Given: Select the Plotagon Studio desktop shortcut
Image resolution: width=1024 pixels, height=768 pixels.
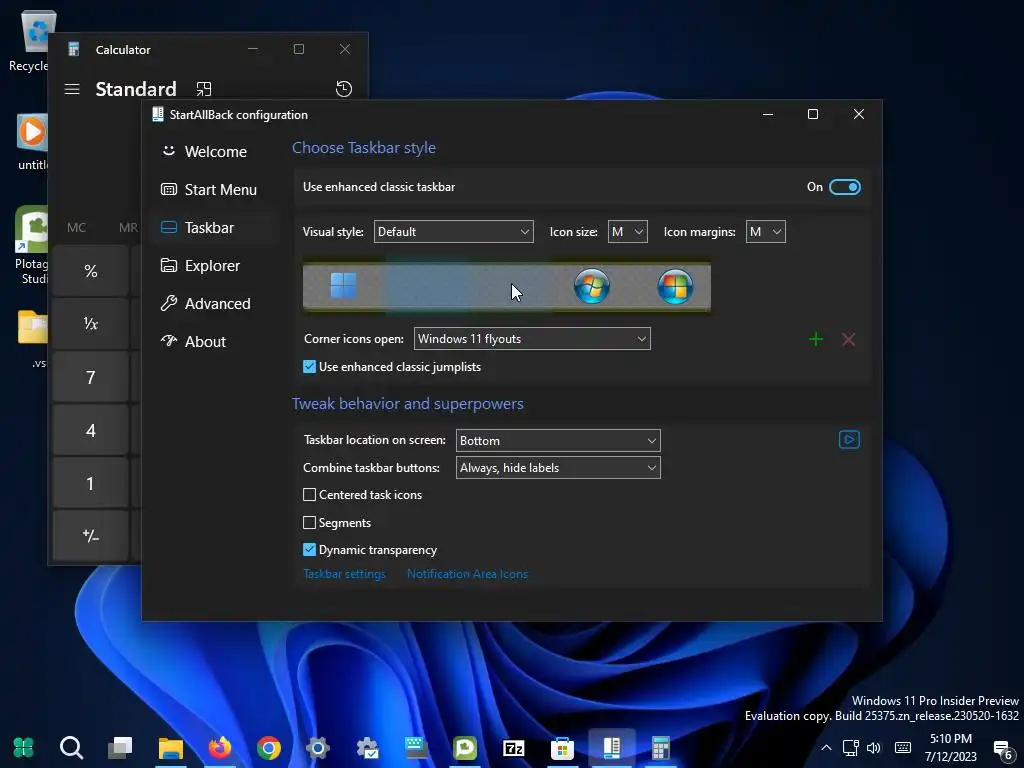Looking at the screenshot, I should point(31,246).
